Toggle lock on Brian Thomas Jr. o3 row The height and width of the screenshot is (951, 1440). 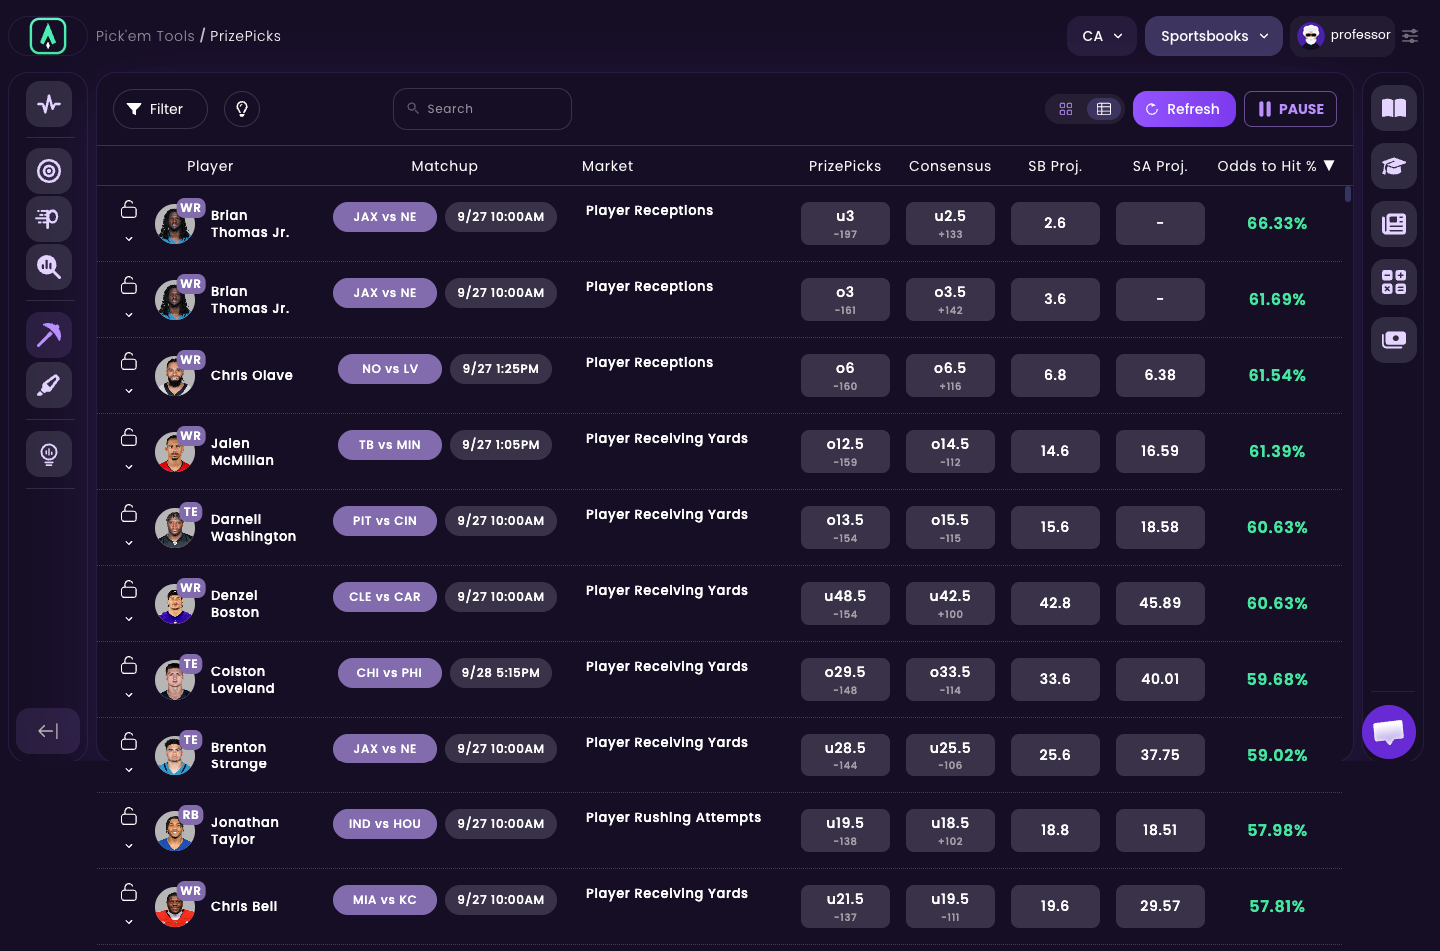[x=129, y=285]
